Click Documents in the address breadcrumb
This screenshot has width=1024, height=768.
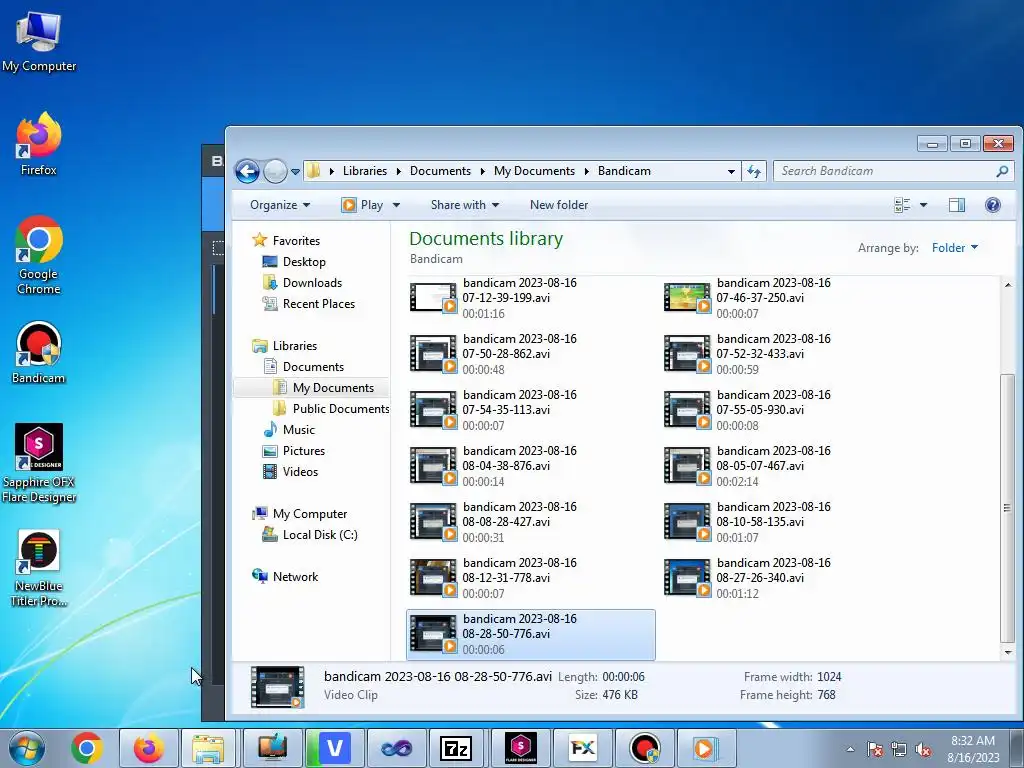(x=440, y=171)
